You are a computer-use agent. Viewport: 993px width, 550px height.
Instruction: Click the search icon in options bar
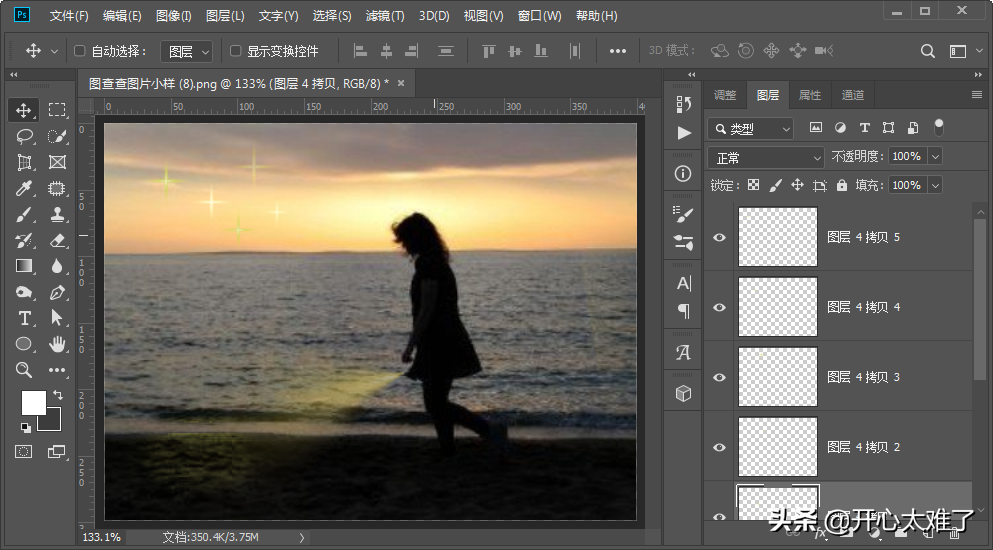tap(928, 51)
